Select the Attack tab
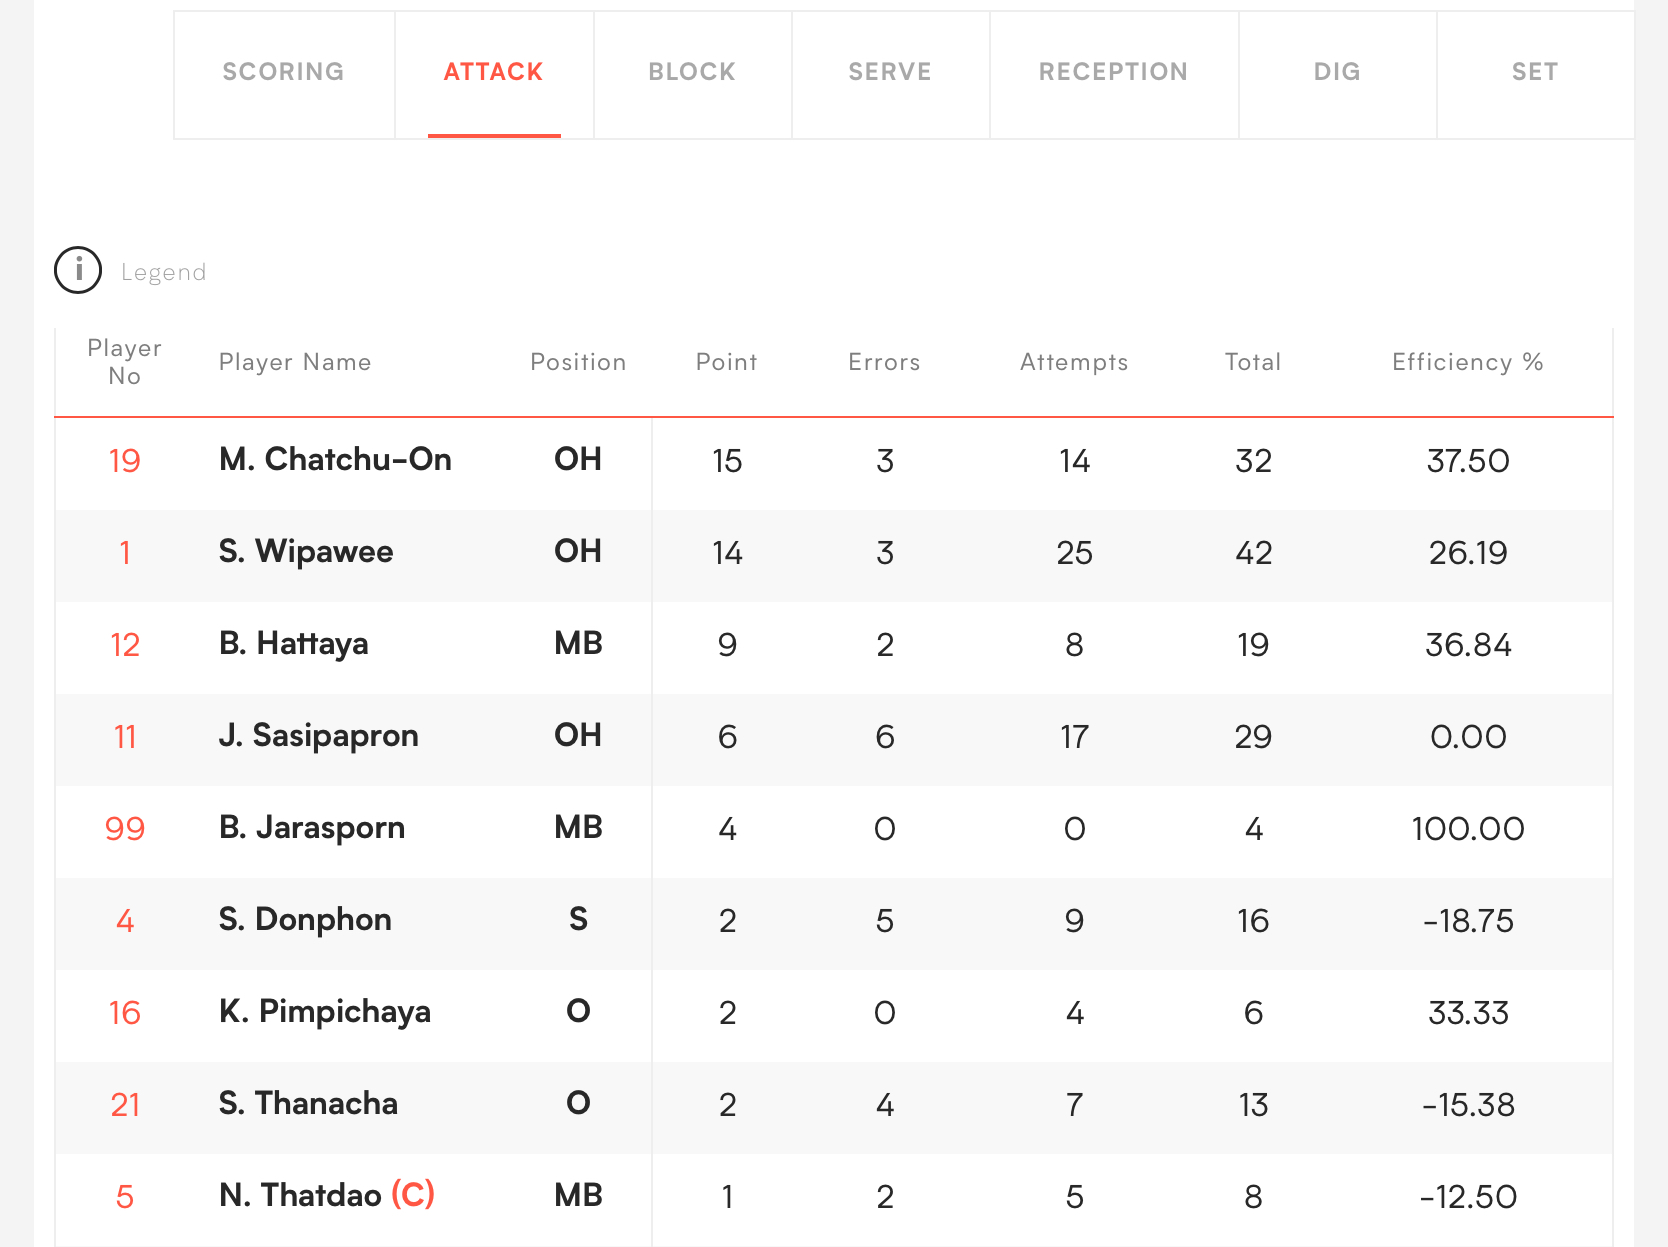The image size is (1668, 1247). 493,72
